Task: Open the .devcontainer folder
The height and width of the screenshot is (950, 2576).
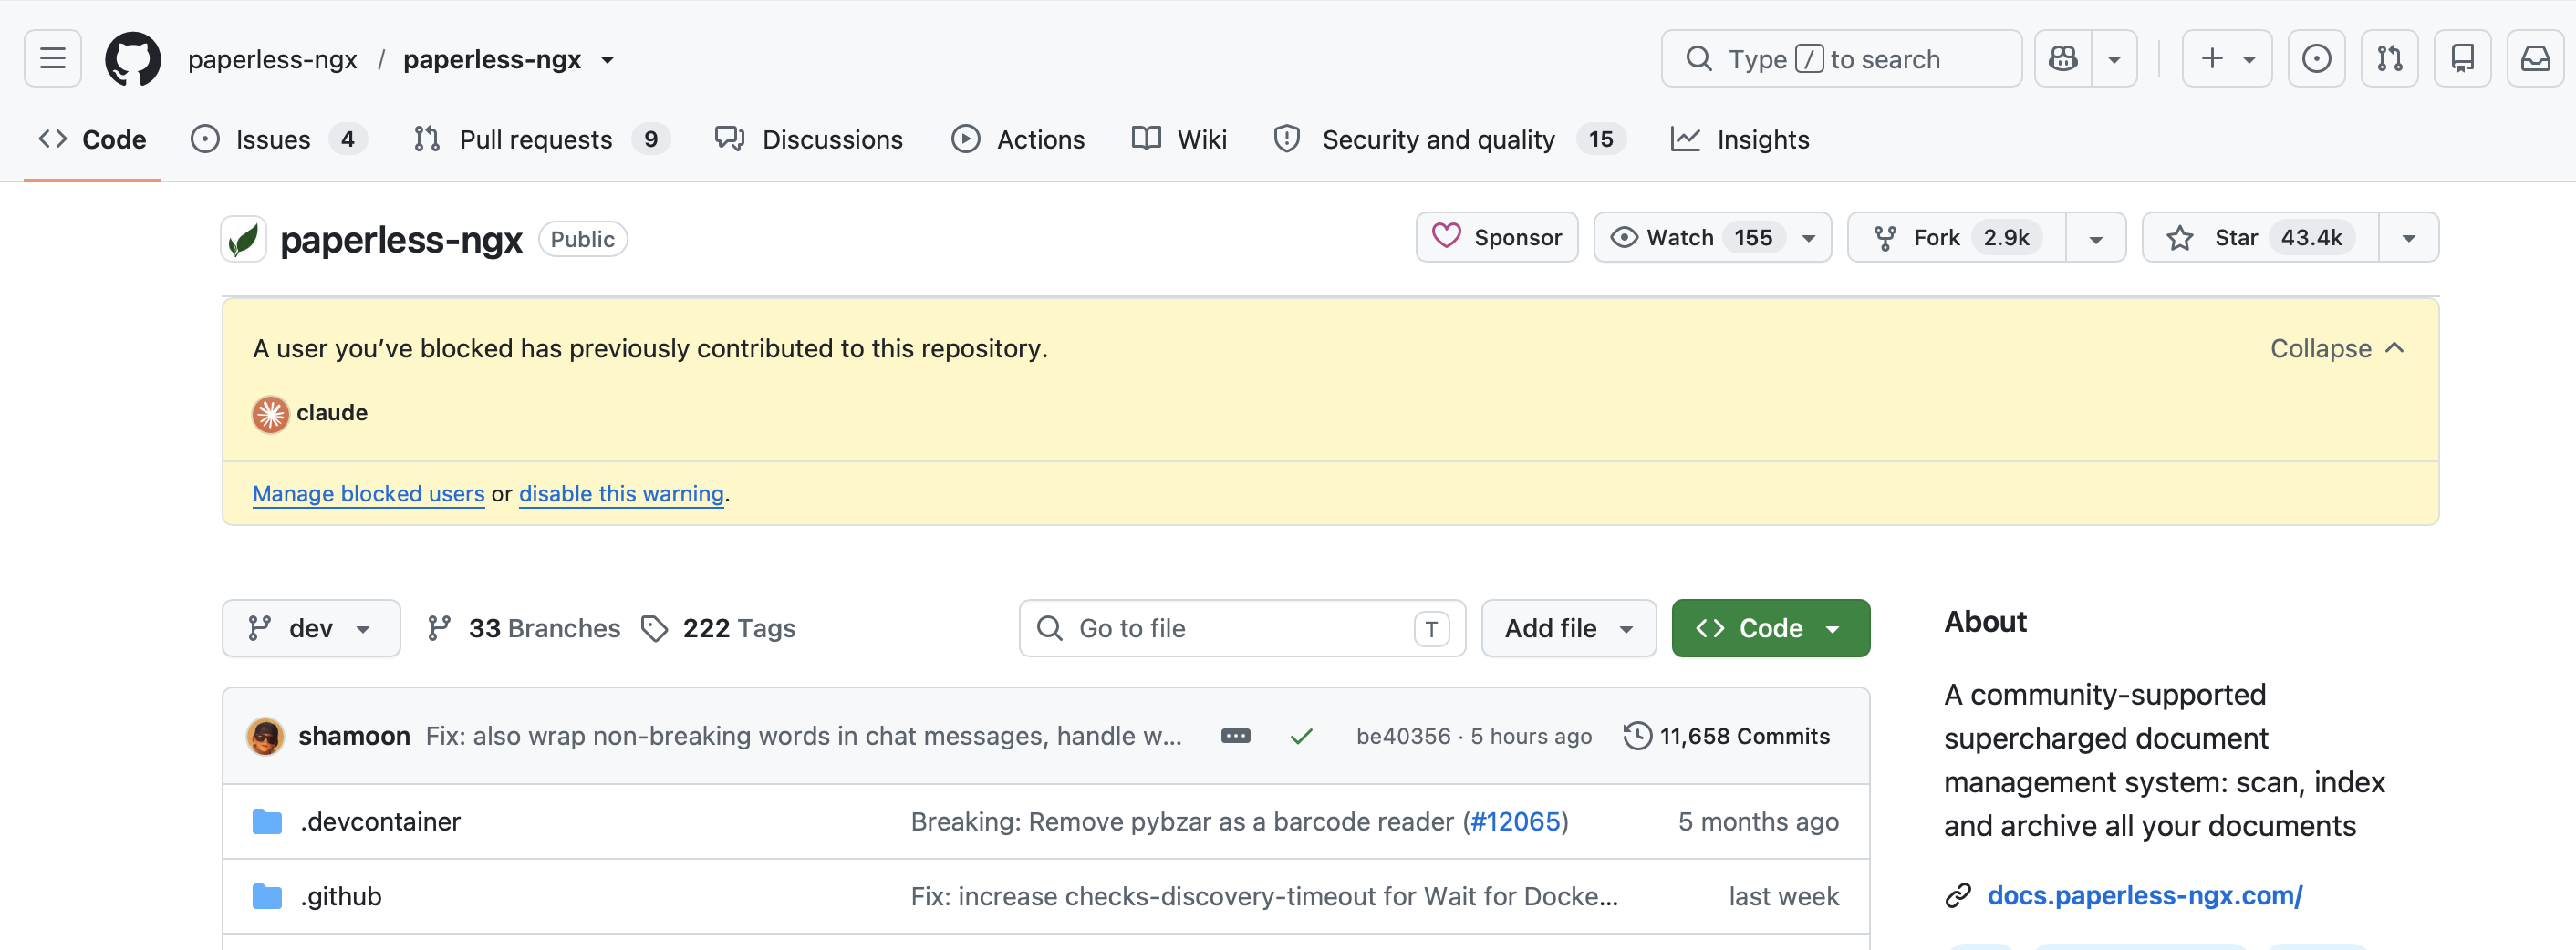Action: 380,821
